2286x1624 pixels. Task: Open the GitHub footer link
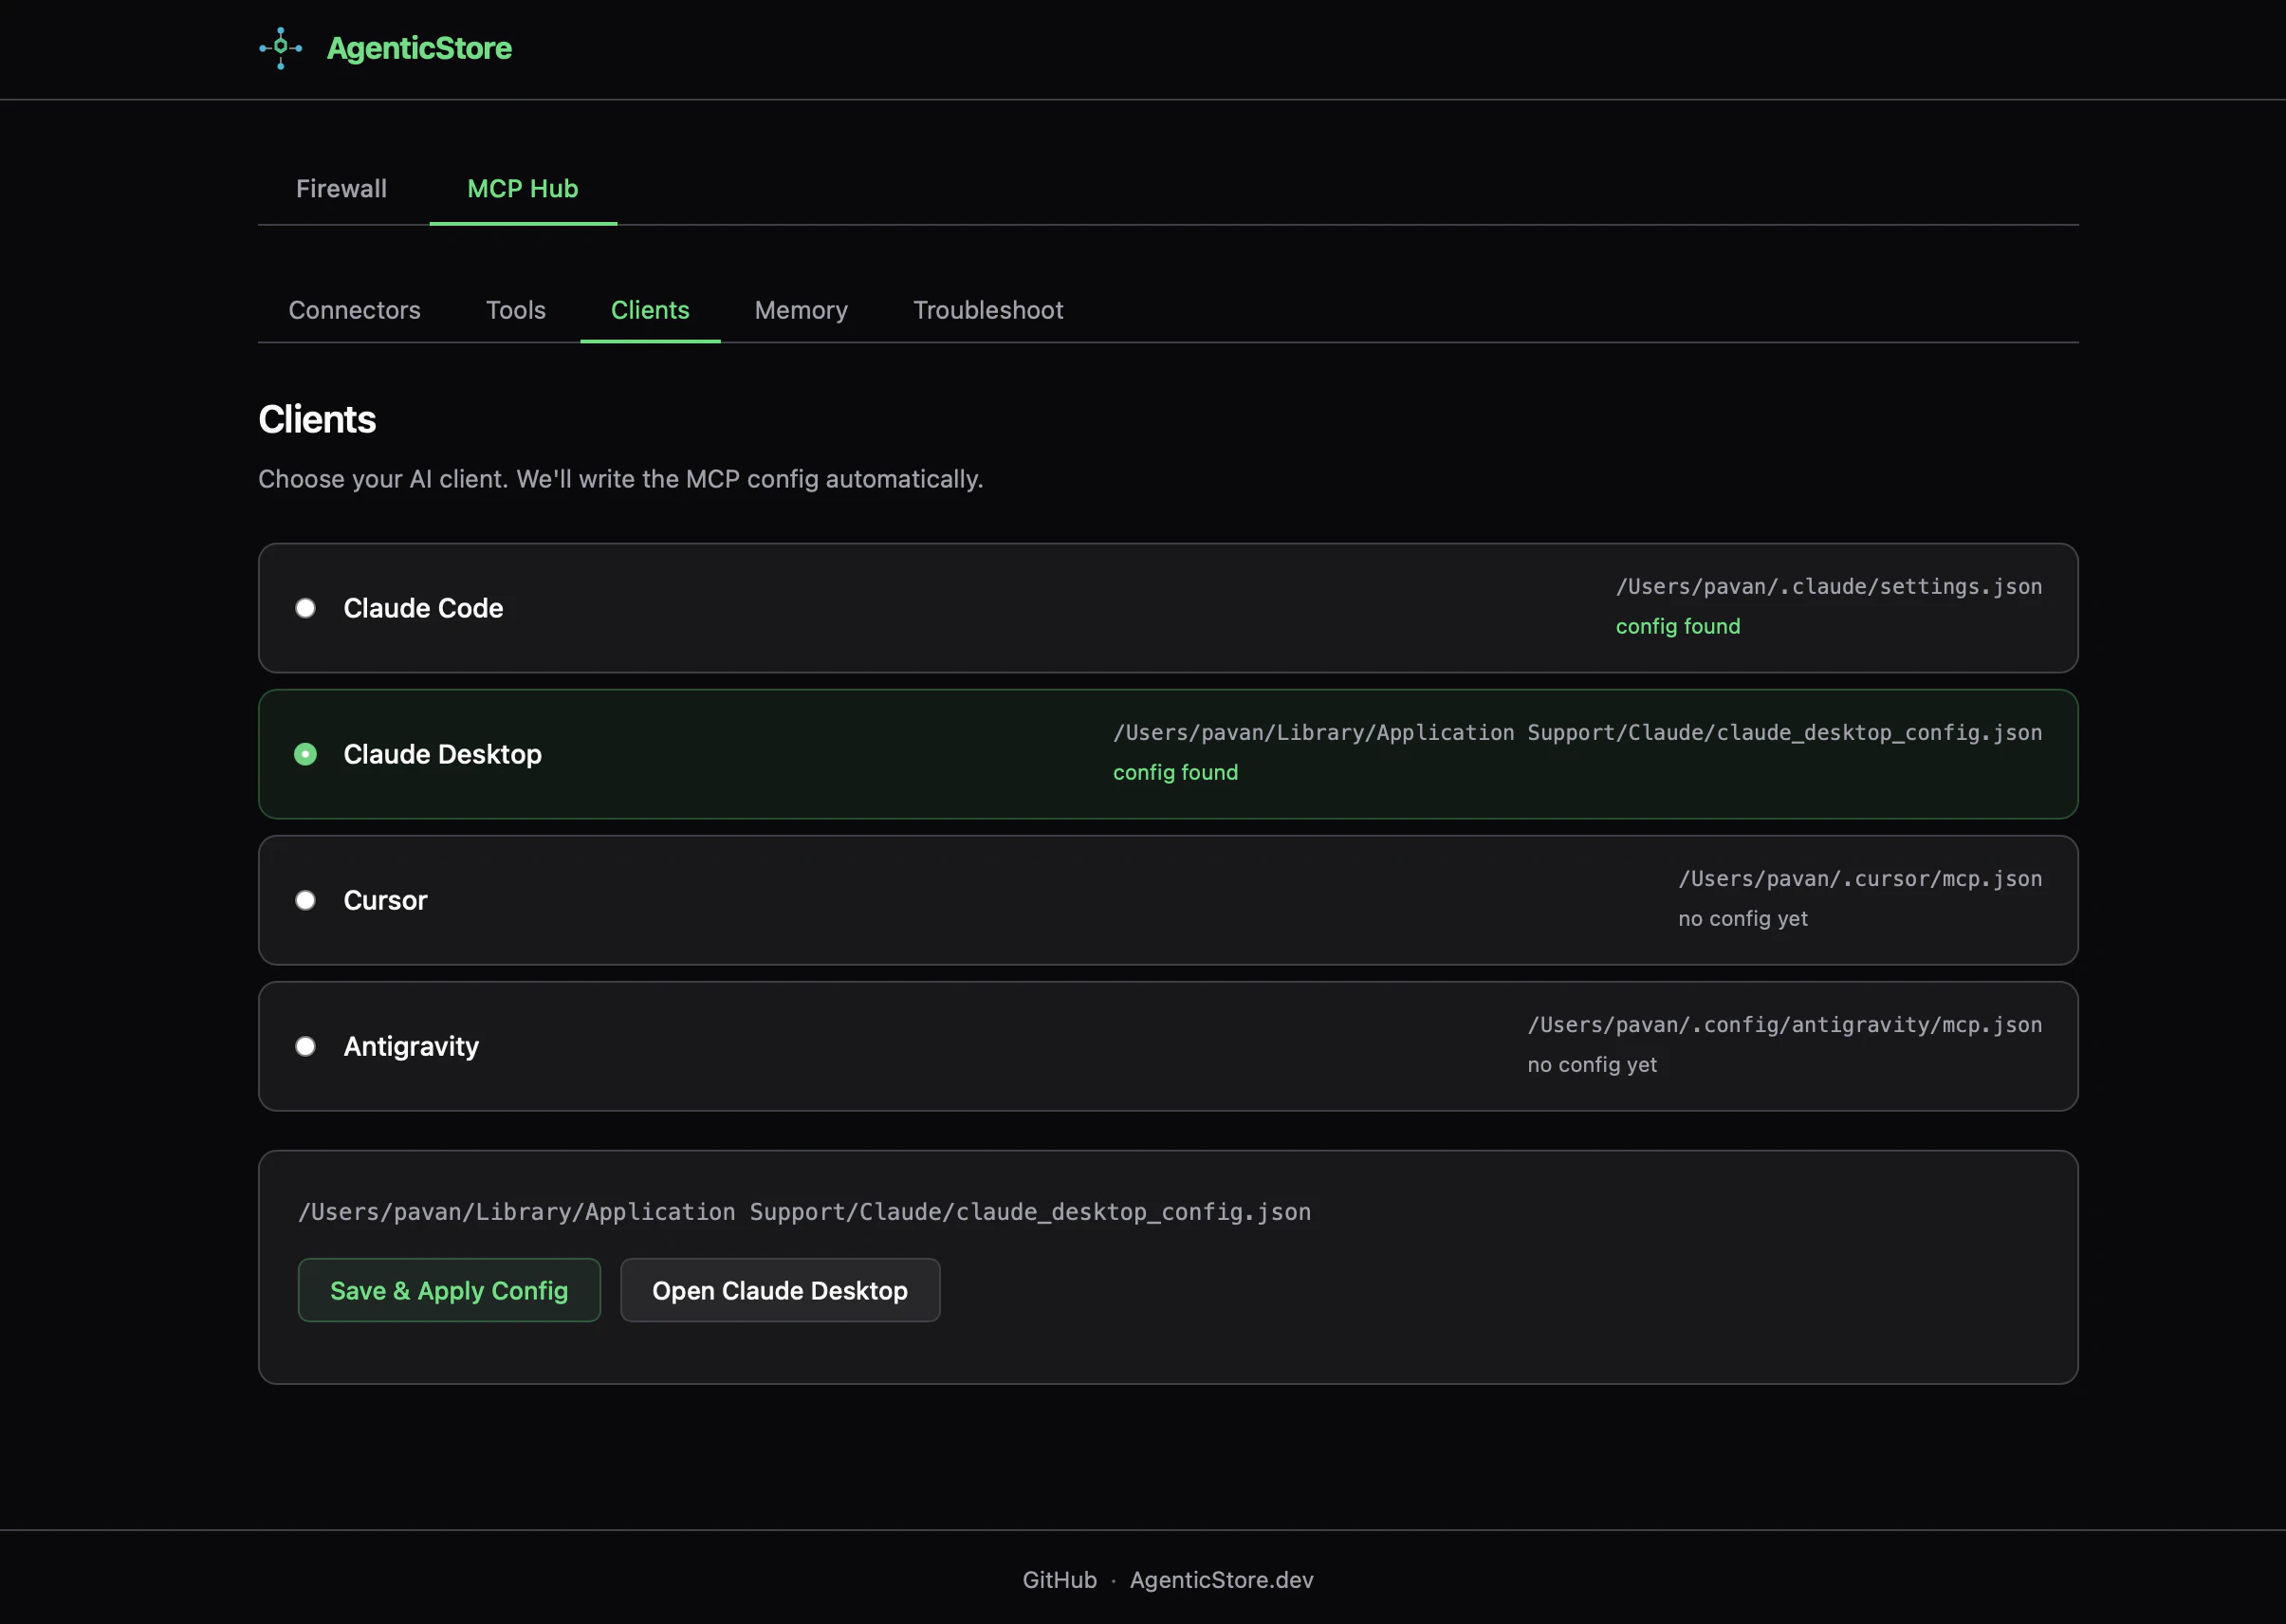pos(1059,1579)
